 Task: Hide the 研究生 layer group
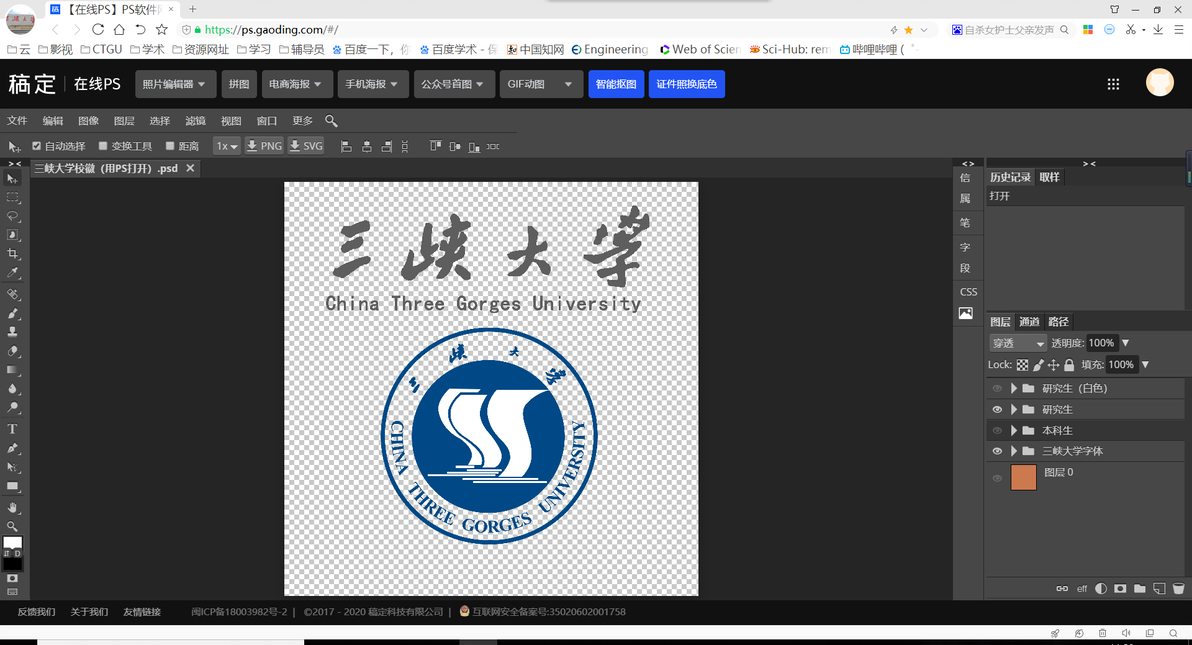pyautogui.click(x=997, y=409)
